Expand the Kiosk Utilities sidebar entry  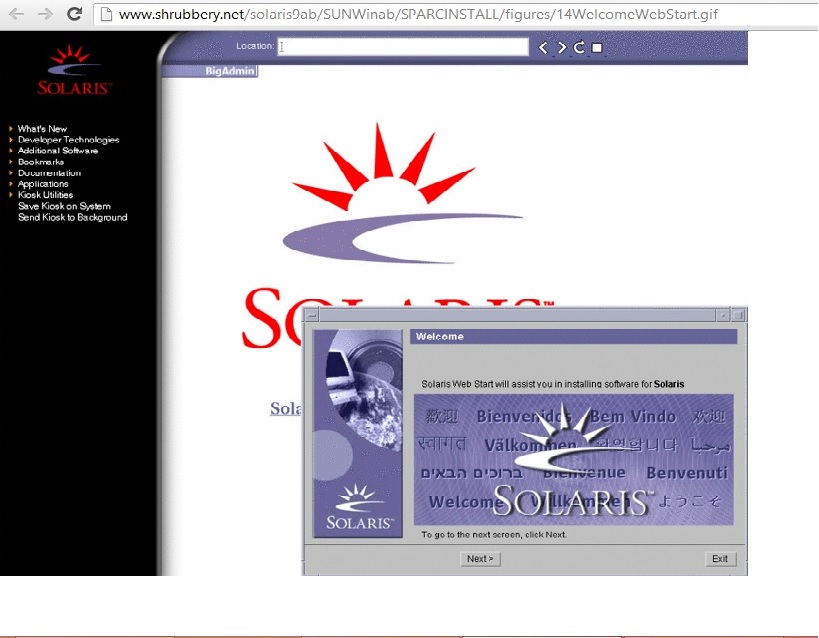click(x=48, y=194)
